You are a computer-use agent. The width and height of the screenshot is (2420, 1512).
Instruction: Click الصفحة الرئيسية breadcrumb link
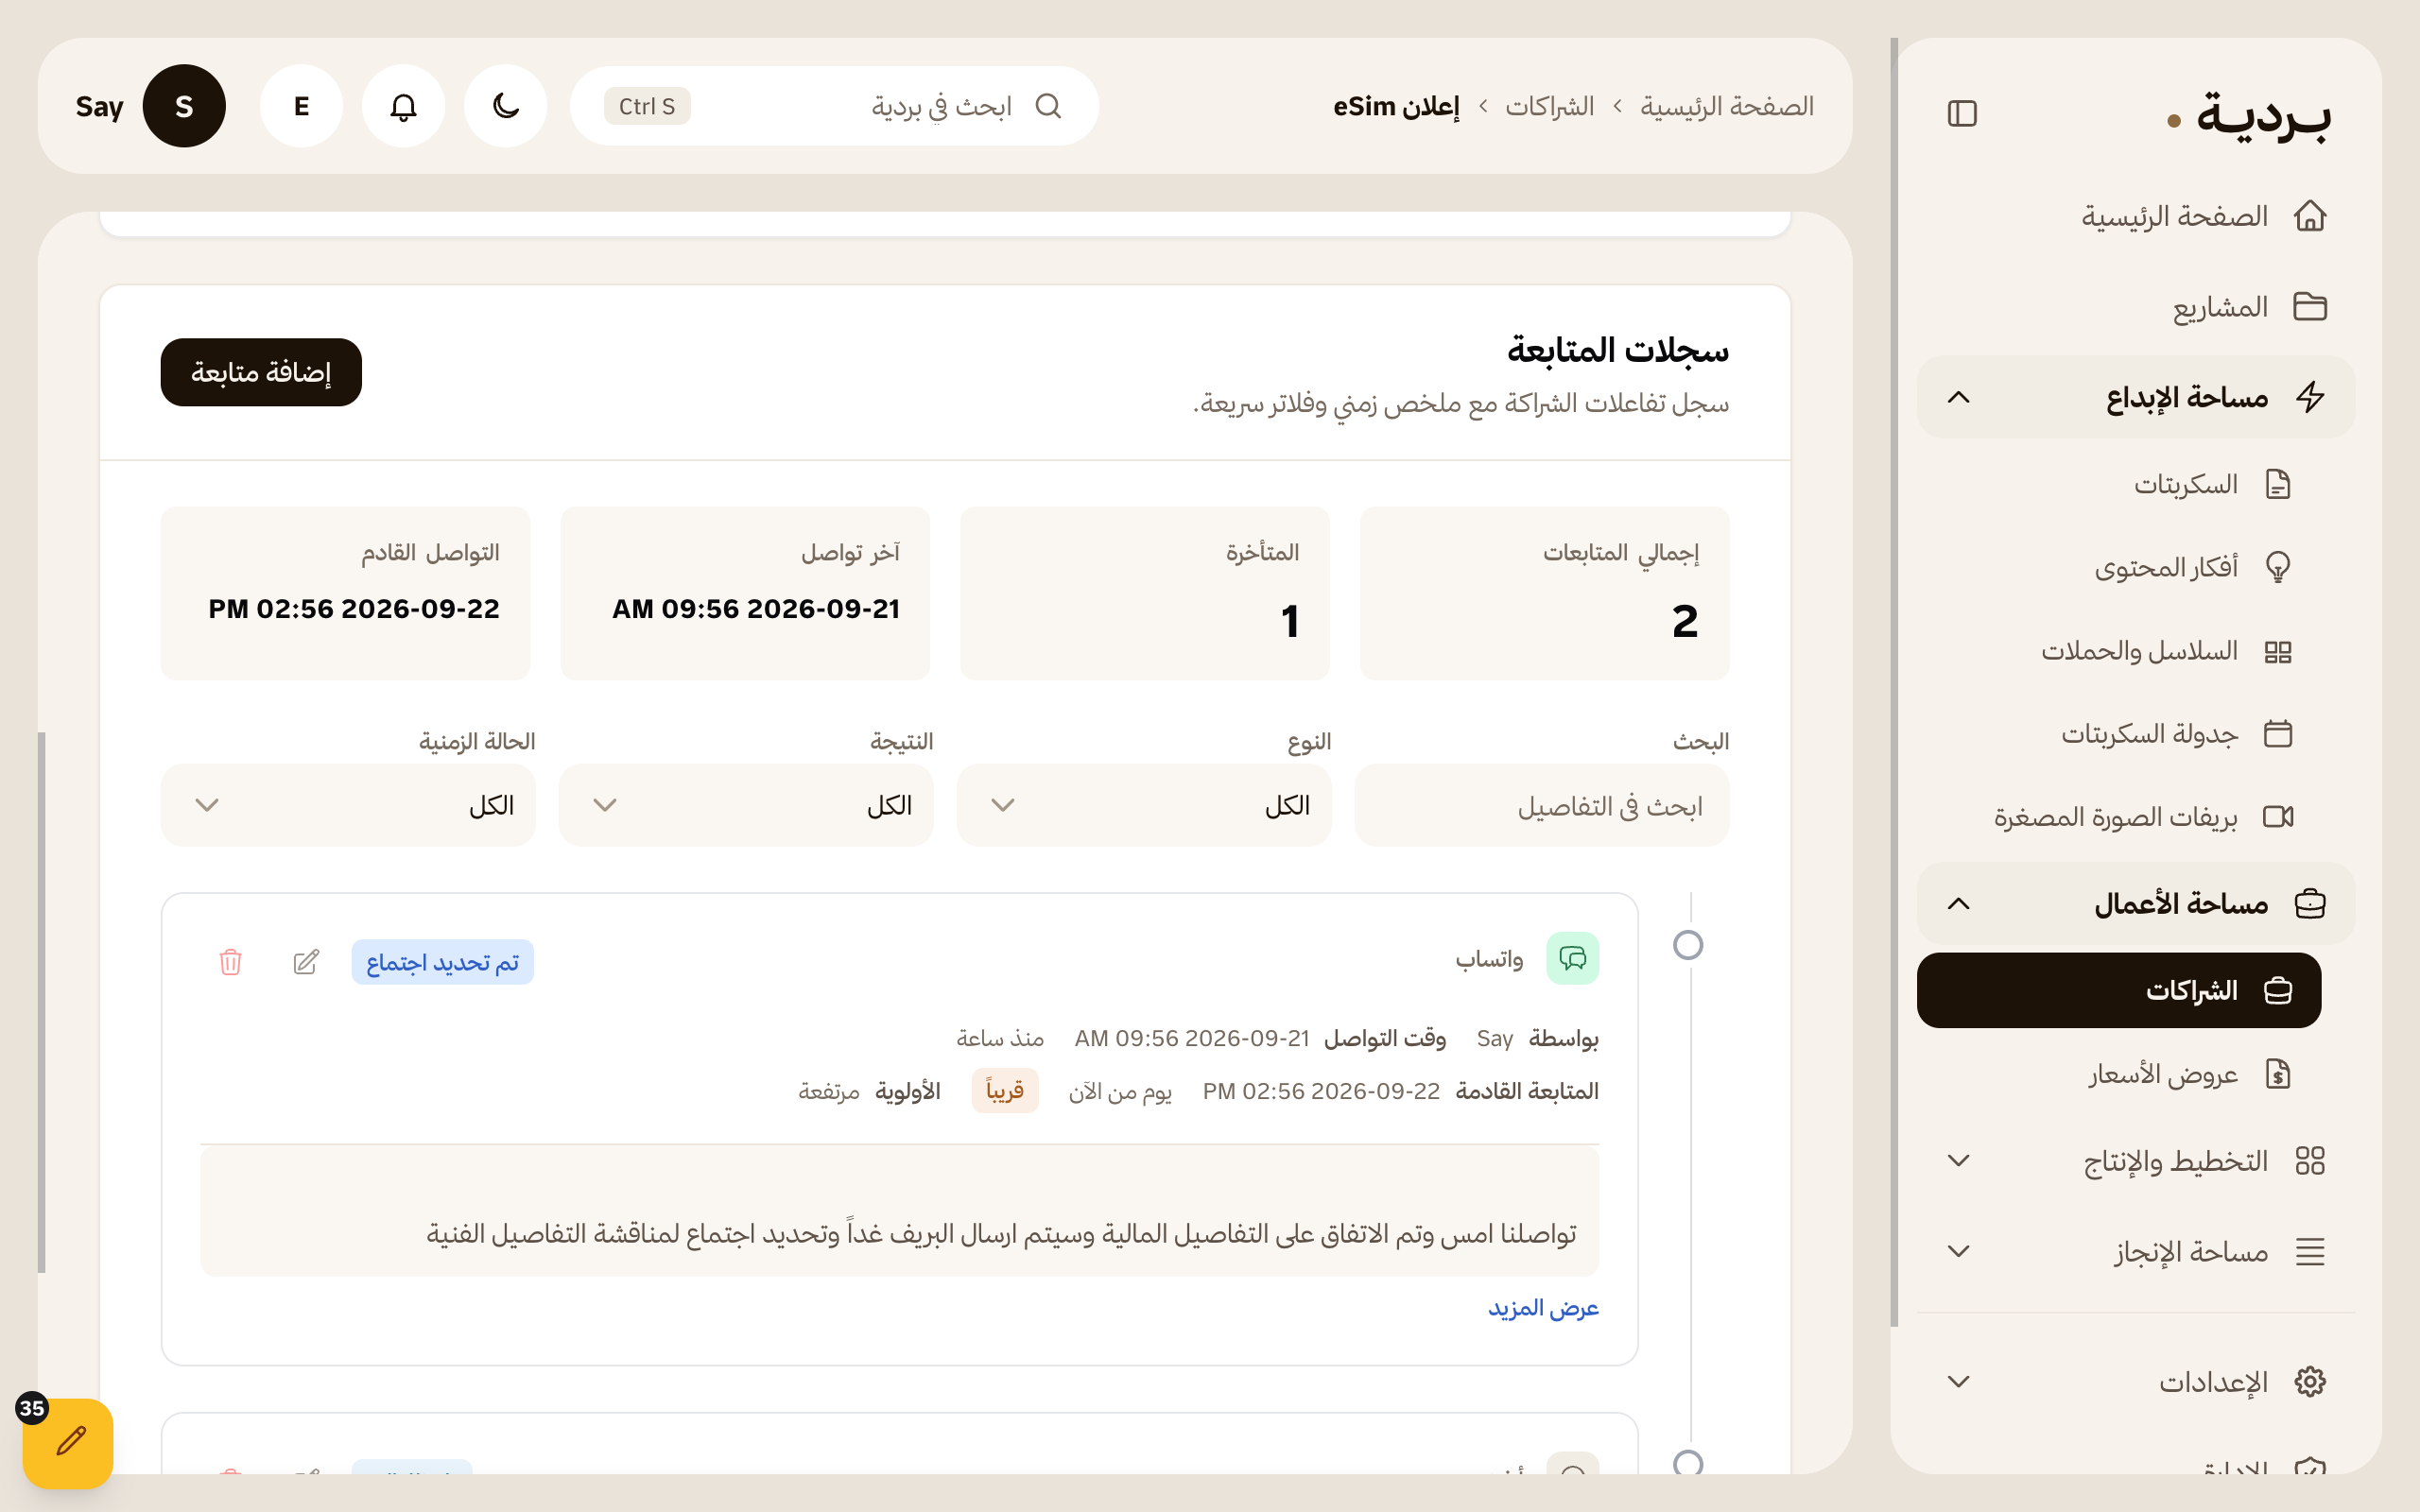click(x=1726, y=106)
